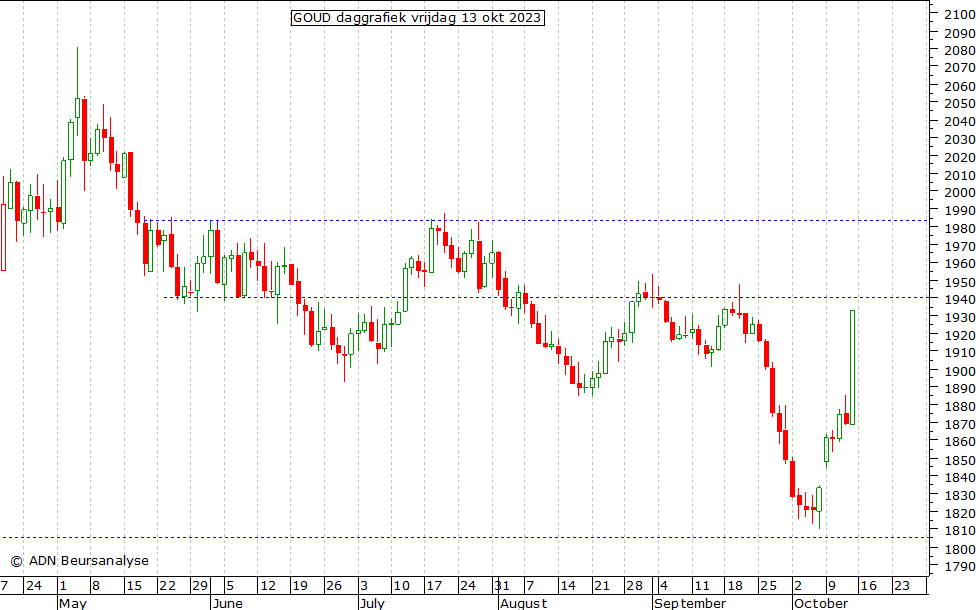The height and width of the screenshot is (610, 980).
Task: Click date label 25 on the axis
Action: pos(768,586)
